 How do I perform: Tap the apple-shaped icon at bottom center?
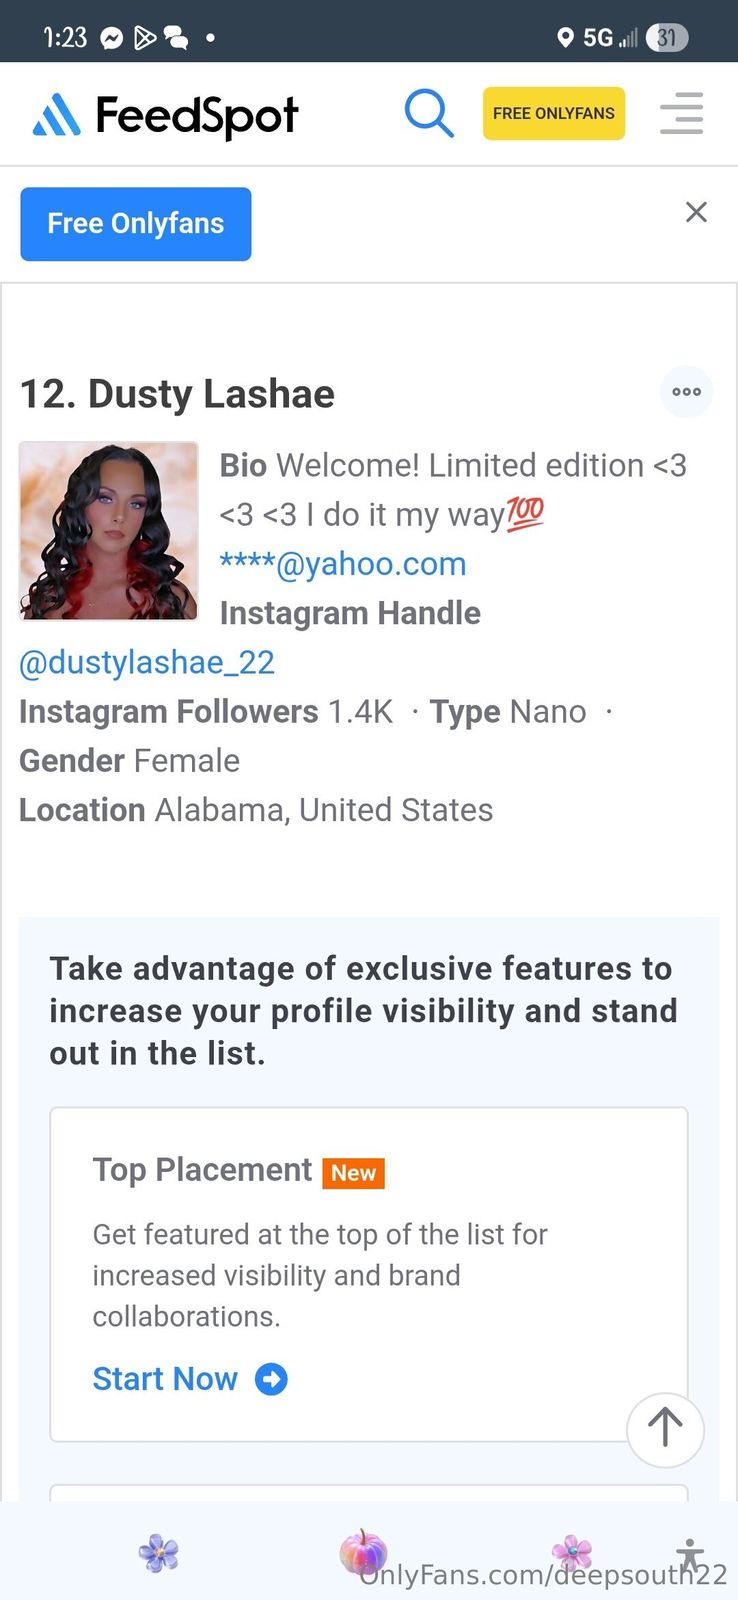(362, 1552)
